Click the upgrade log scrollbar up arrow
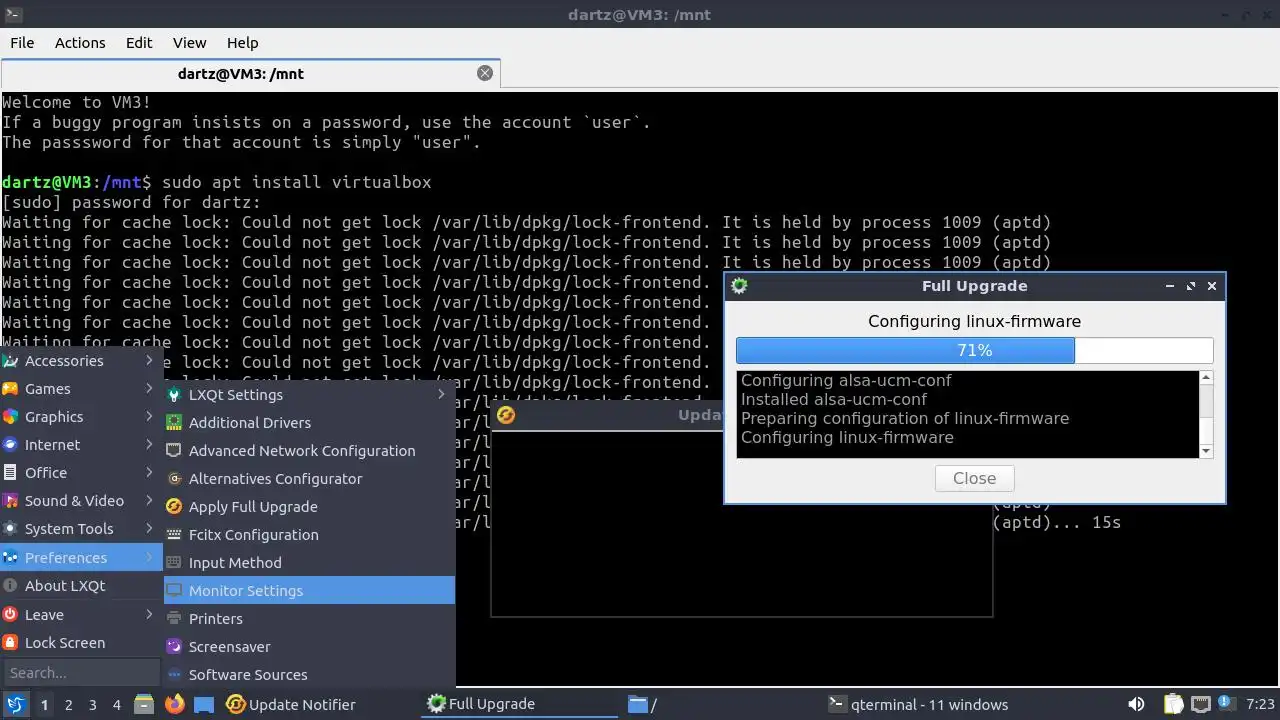This screenshot has height=720, width=1280. click(1205, 378)
